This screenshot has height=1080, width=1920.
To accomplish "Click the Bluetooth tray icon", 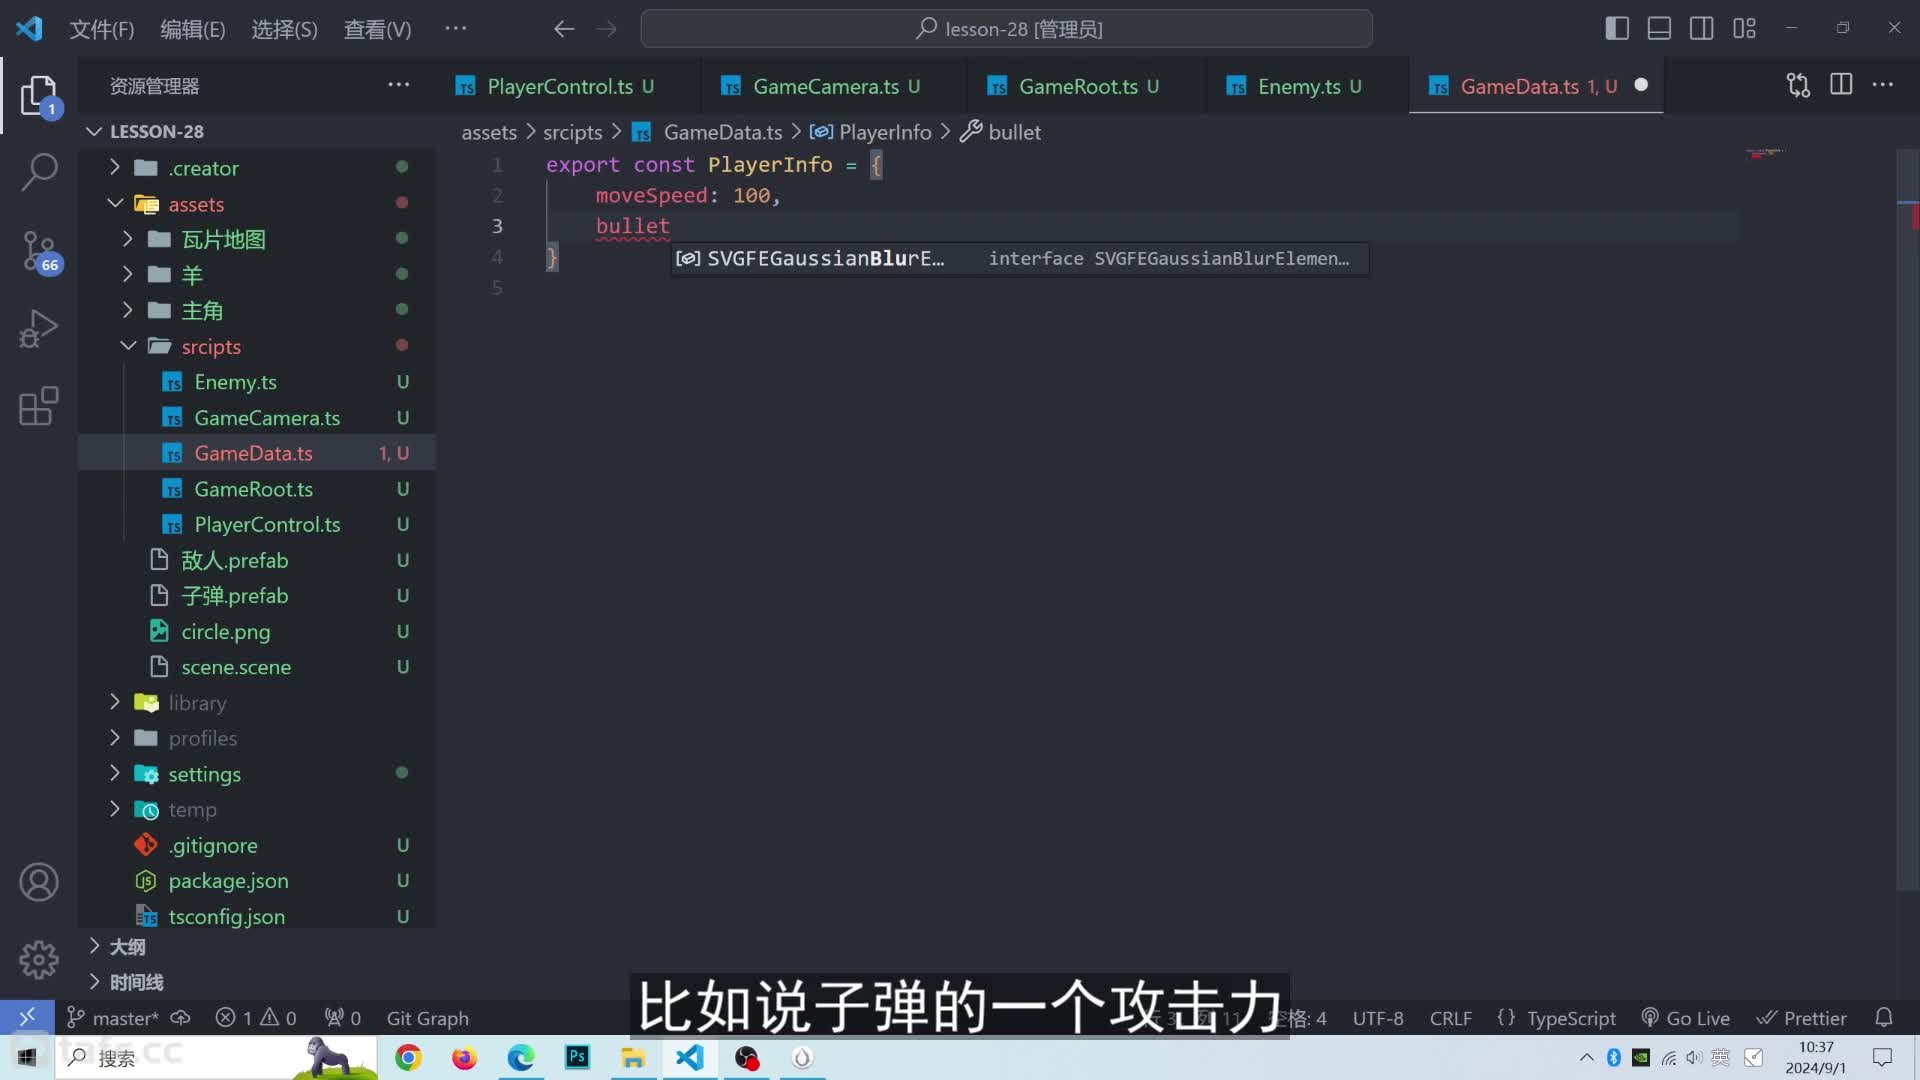I will pos(1613,1057).
